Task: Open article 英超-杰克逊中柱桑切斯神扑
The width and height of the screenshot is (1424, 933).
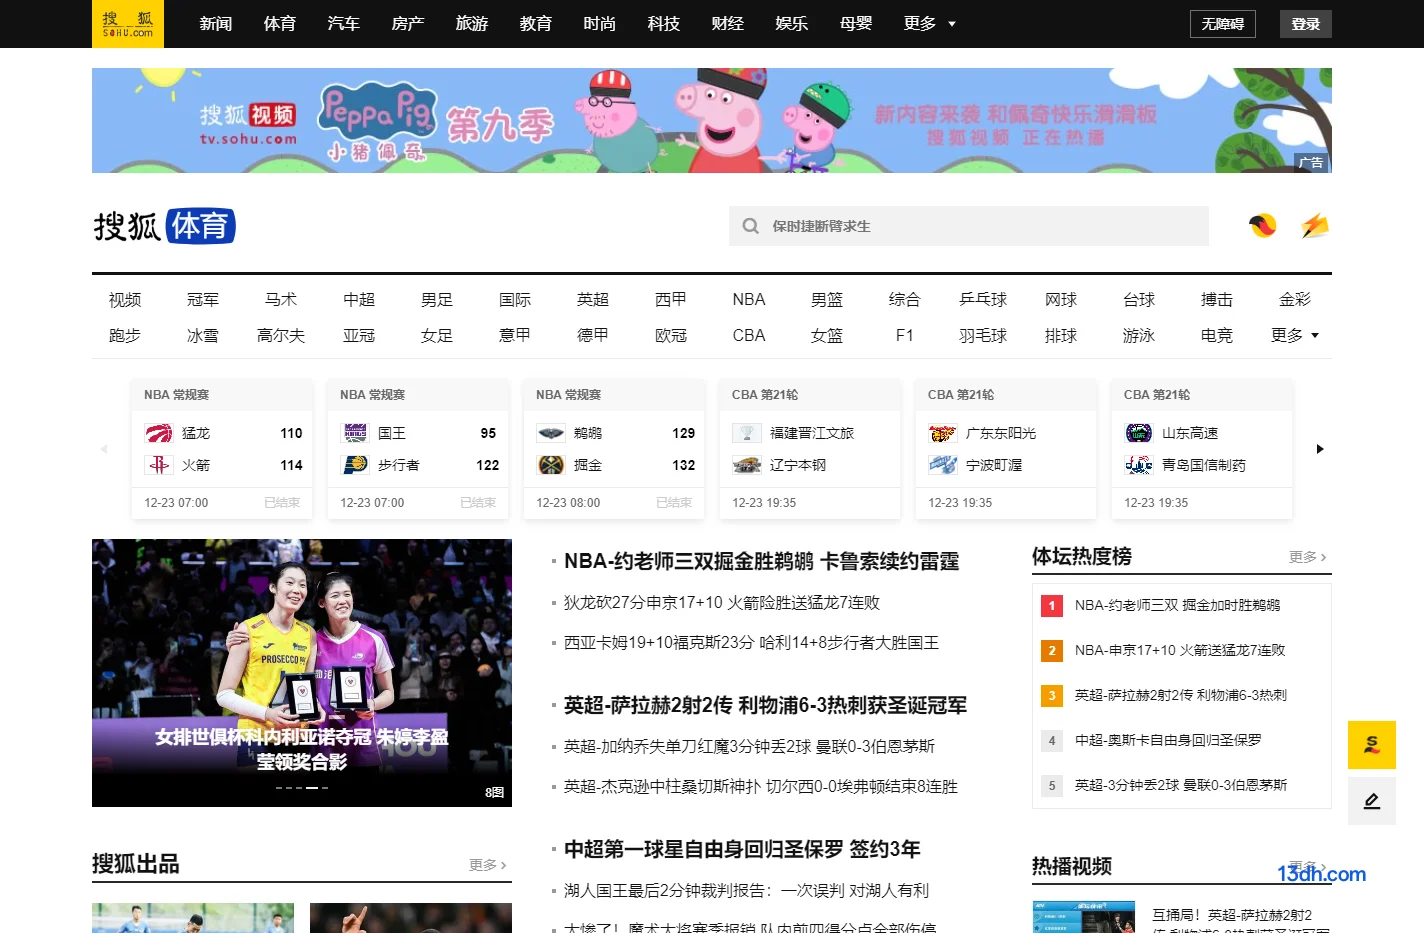Action: tap(761, 787)
